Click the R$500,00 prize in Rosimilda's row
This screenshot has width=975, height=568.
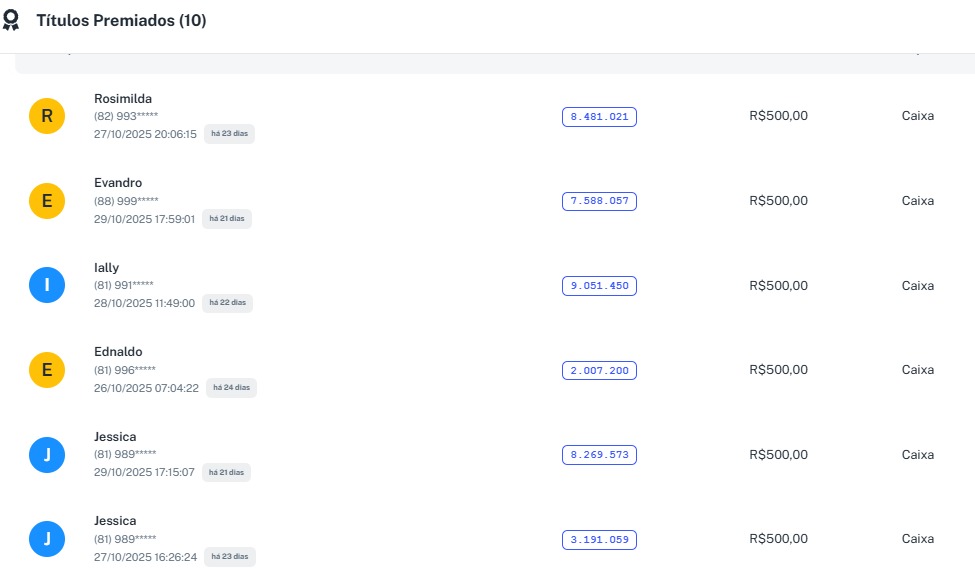click(778, 116)
